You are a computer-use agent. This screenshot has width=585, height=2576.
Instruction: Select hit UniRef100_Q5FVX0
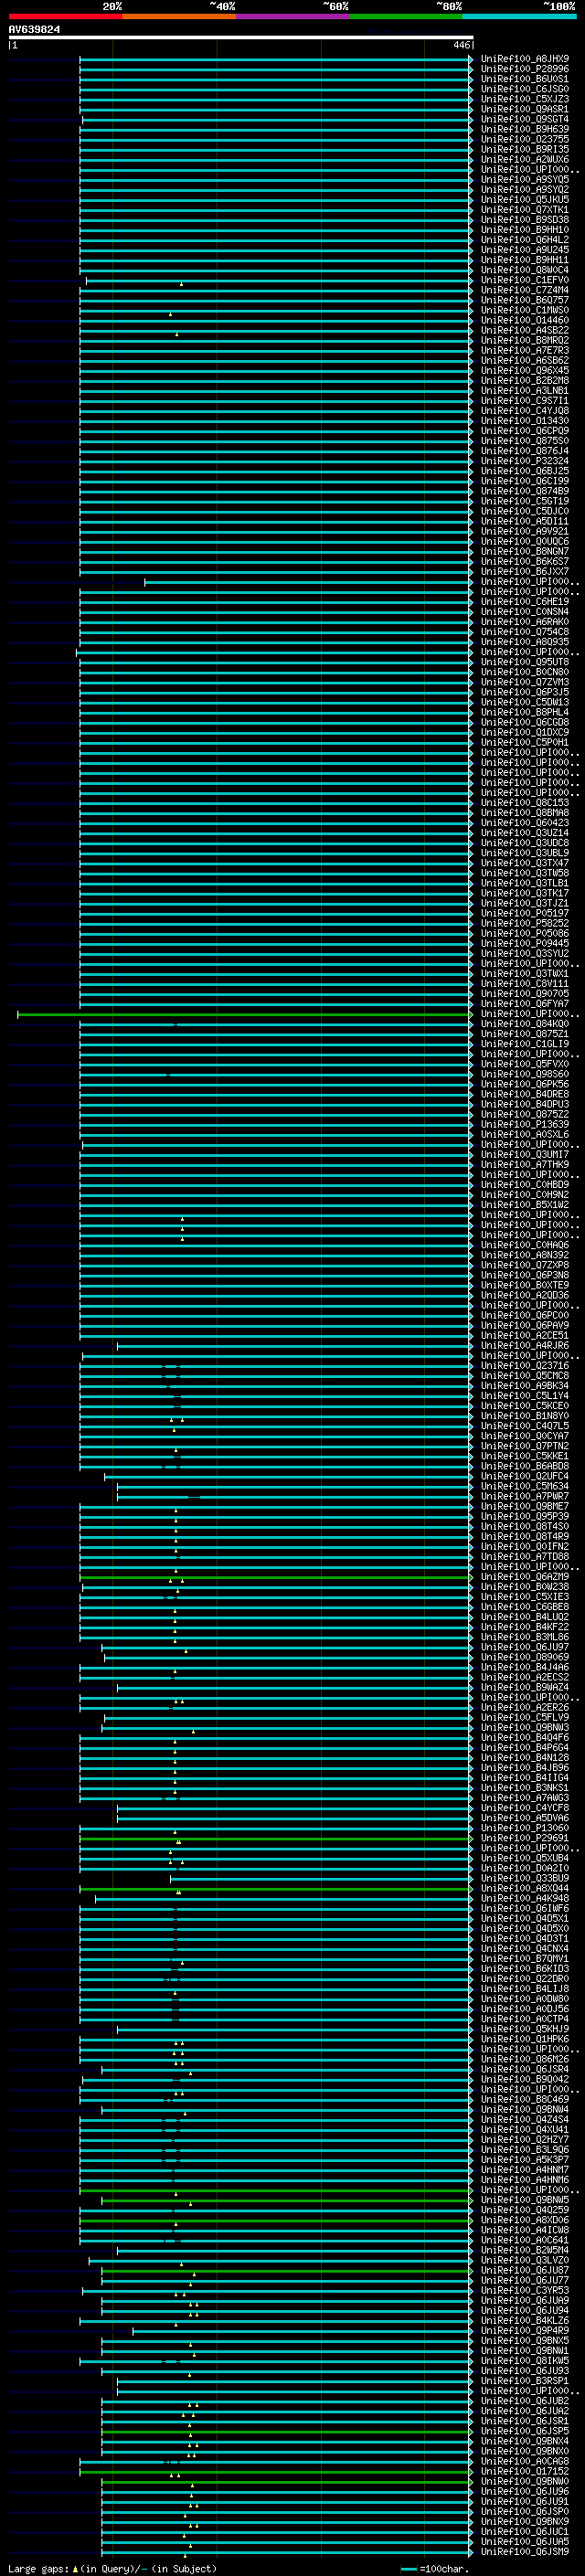[524, 1064]
